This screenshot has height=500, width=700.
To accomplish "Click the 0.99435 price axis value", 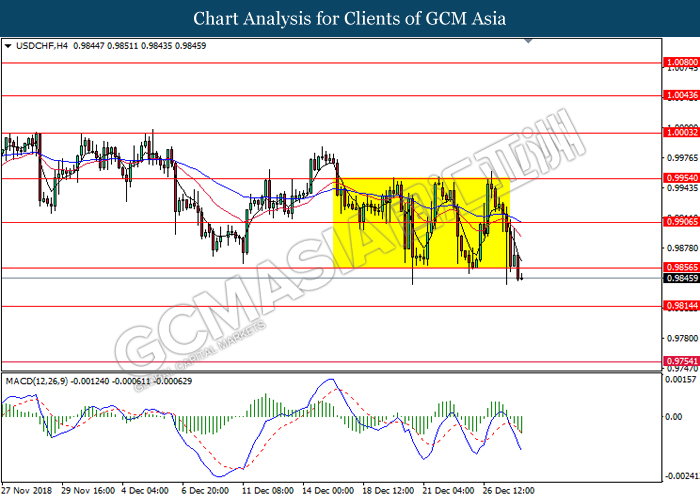I will coord(682,188).
